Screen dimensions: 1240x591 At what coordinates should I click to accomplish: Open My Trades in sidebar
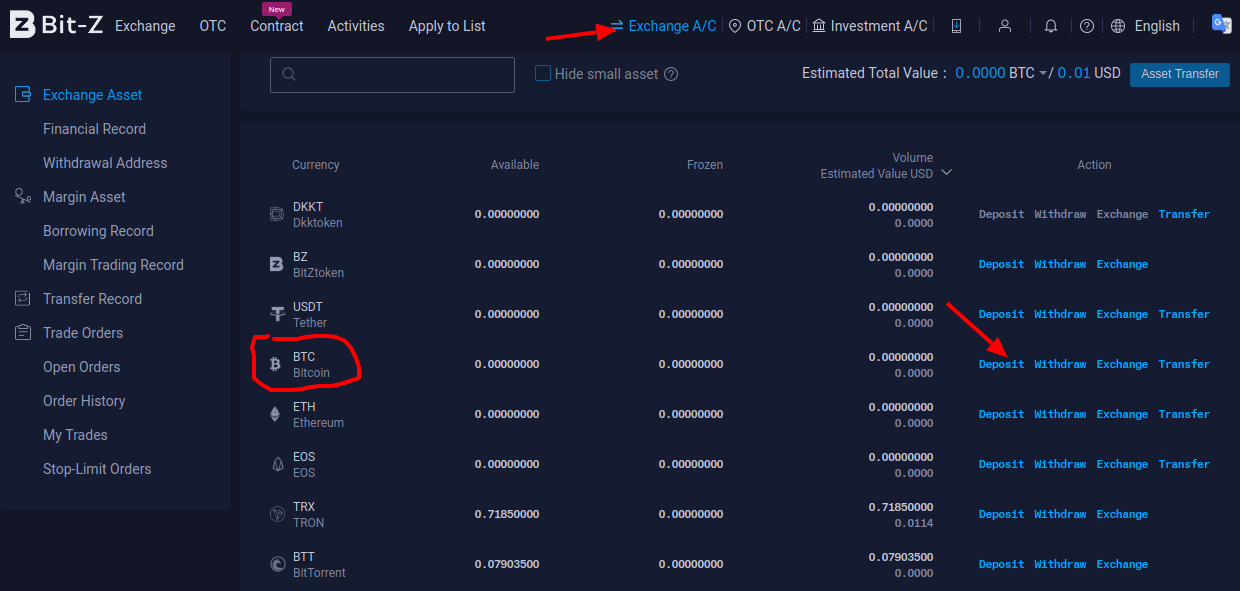point(75,435)
